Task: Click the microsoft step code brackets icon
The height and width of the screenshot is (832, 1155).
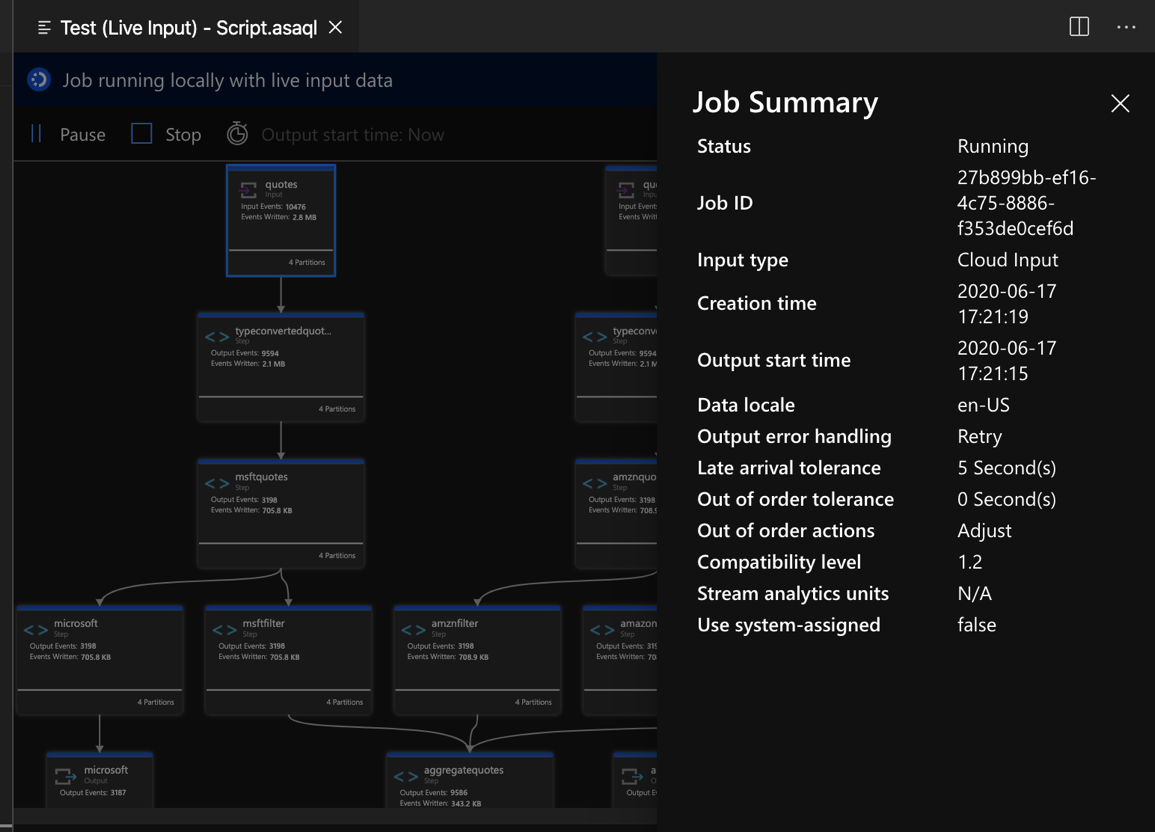Action: (35, 630)
